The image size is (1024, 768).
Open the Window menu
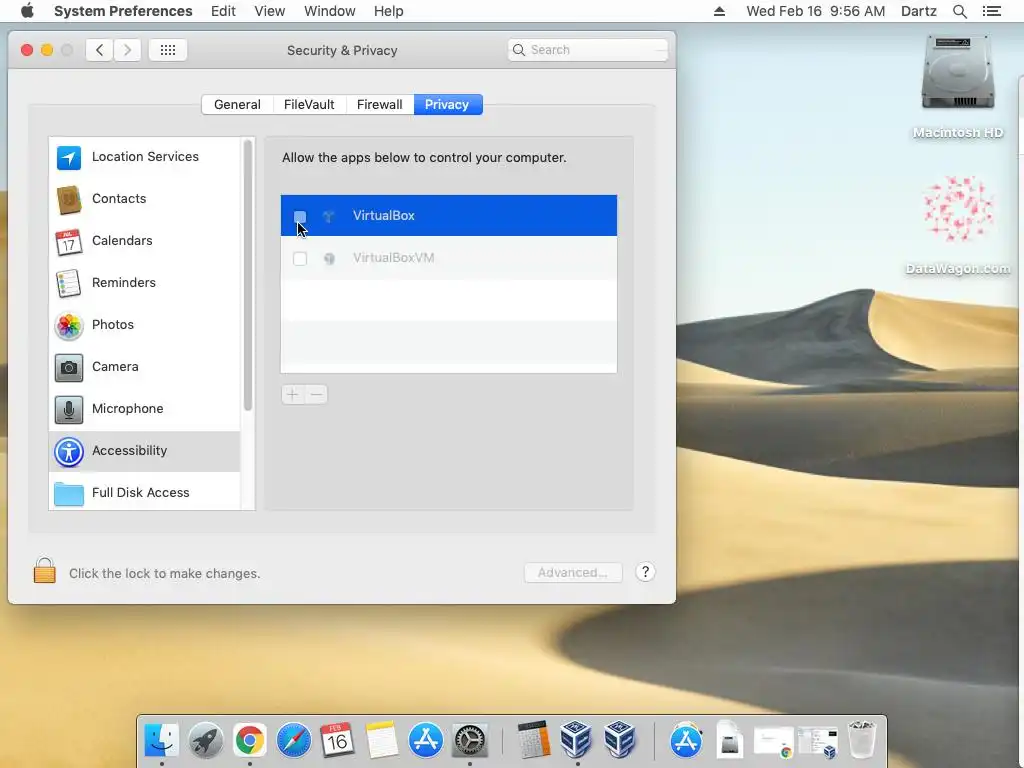pos(330,11)
